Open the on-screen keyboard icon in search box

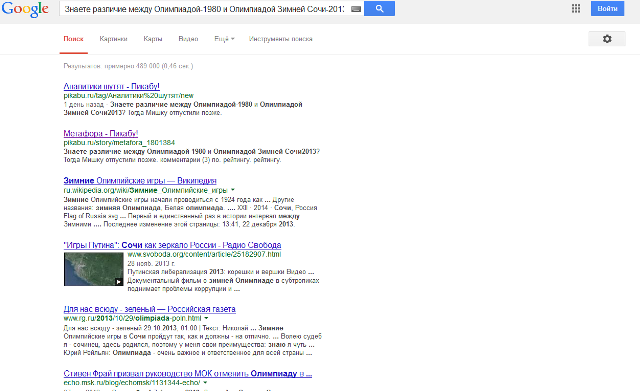tap(356, 9)
